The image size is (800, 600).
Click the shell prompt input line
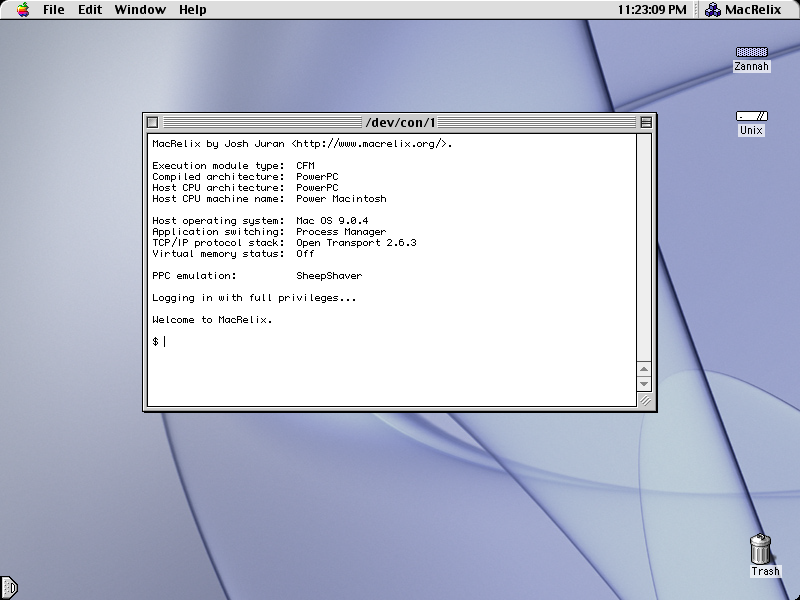(x=392, y=342)
